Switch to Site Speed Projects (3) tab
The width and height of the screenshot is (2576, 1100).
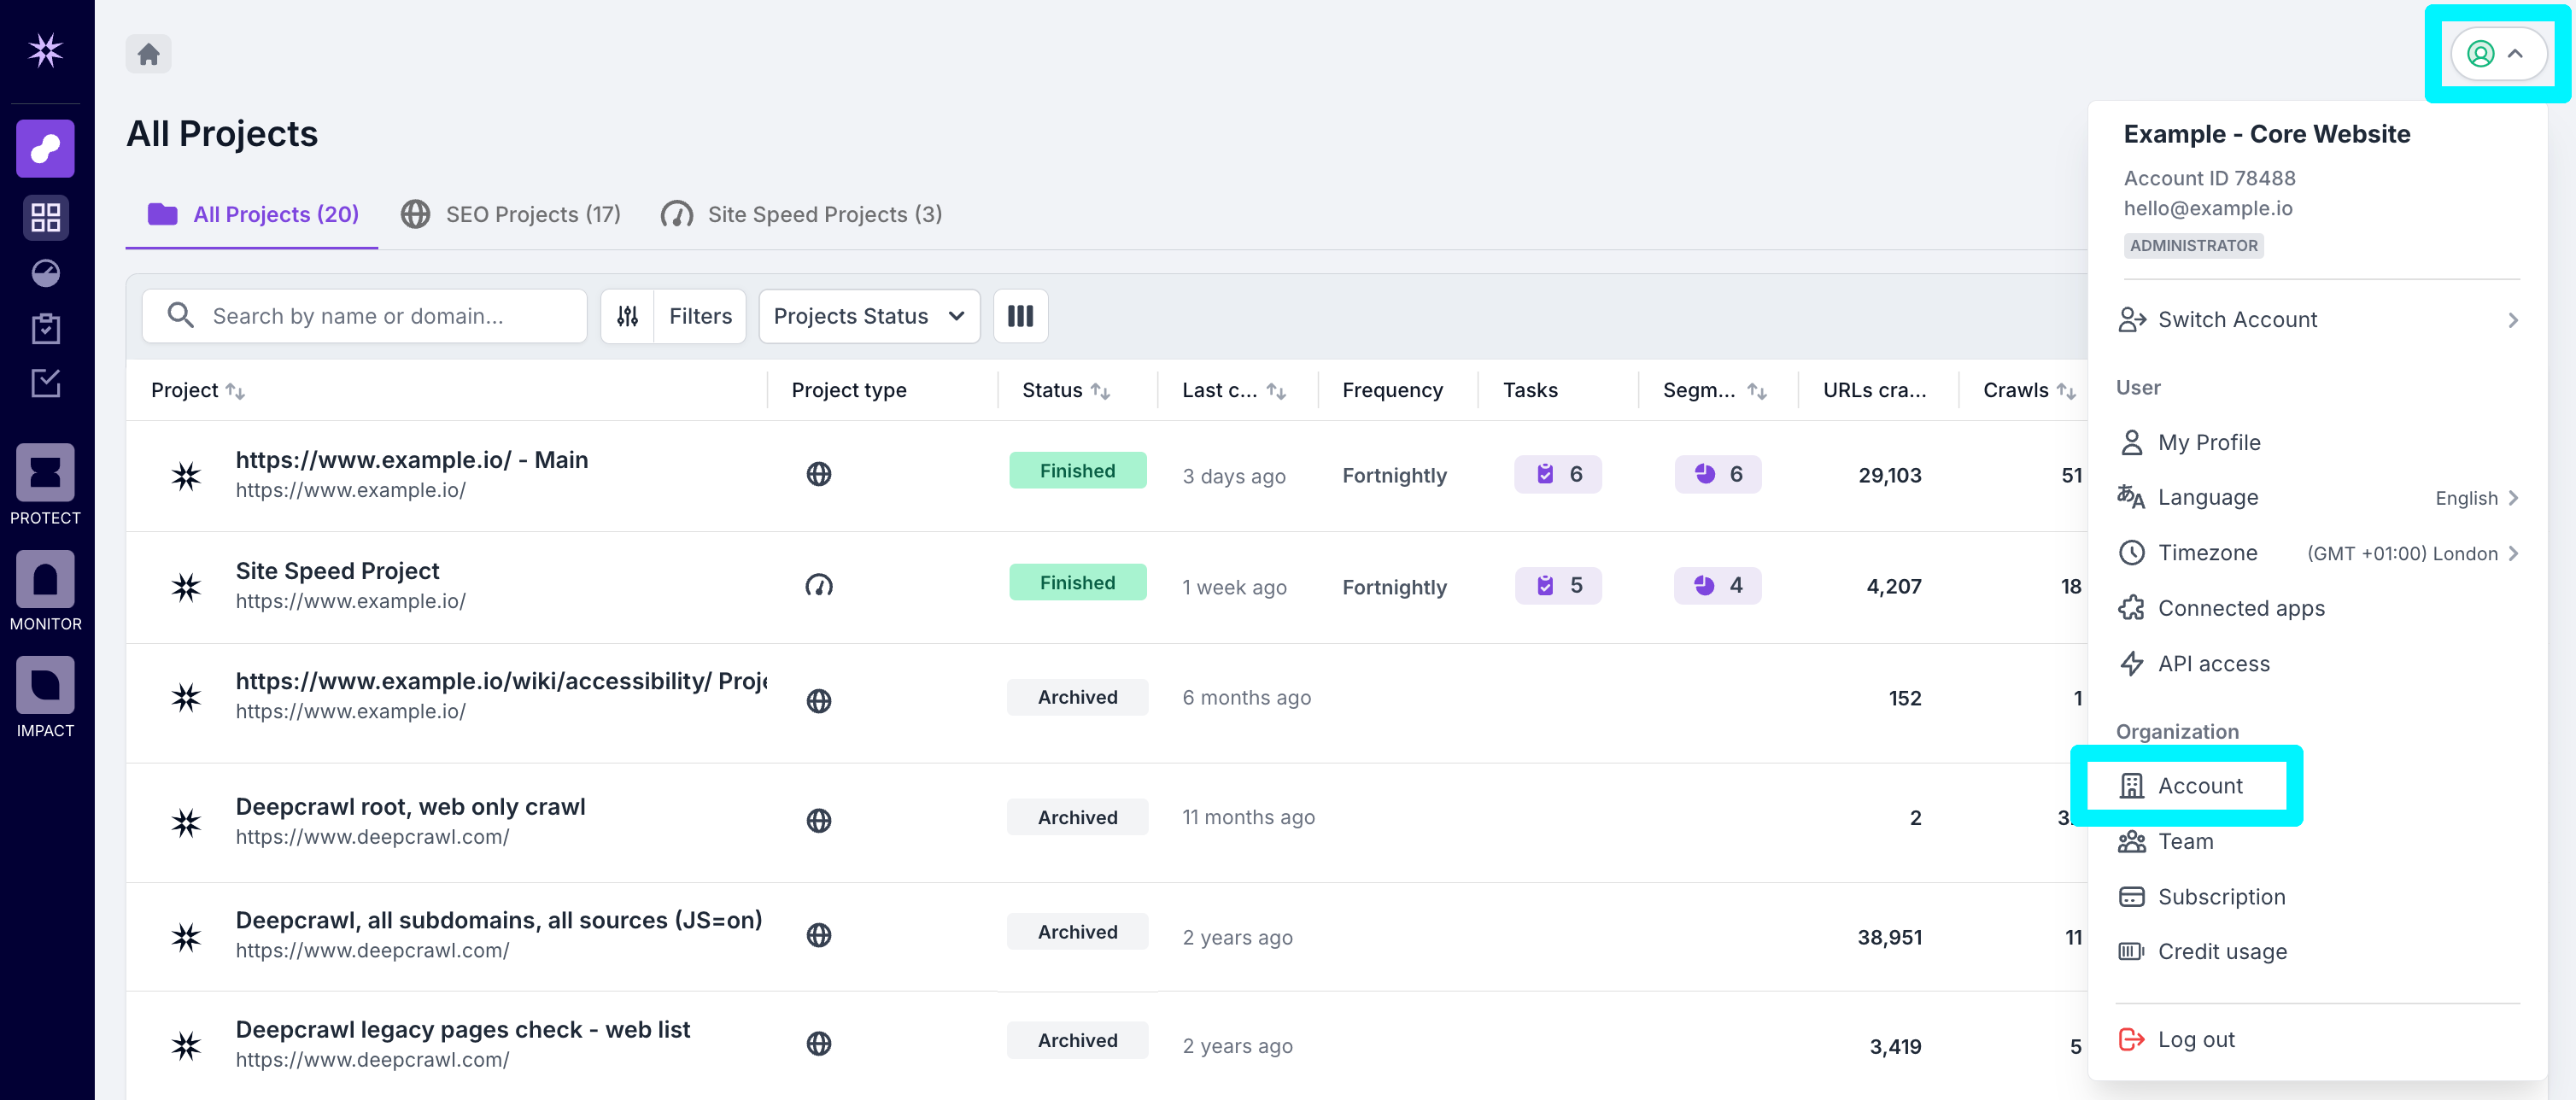coord(801,215)
